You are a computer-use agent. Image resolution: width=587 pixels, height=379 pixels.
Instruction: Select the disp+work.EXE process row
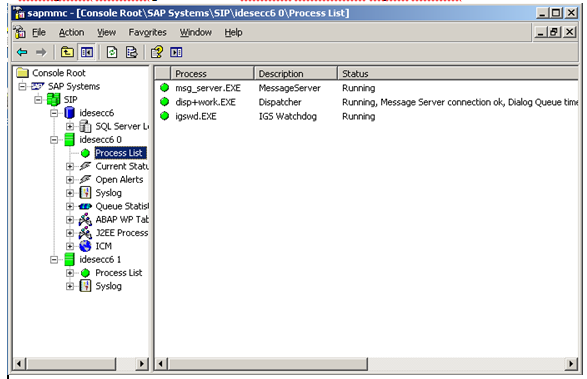[x=367, y=102]
